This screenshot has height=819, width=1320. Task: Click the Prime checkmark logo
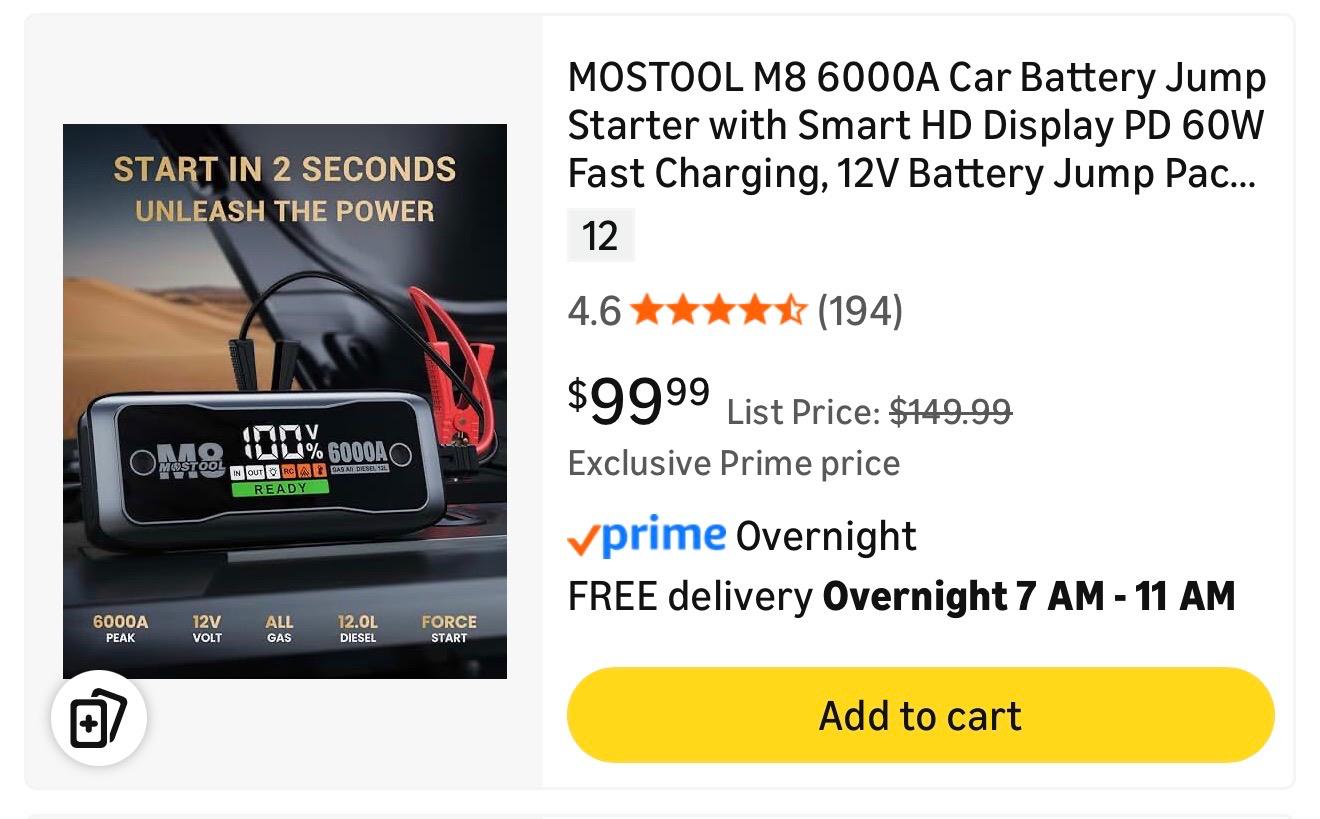(x=646, y=537)
